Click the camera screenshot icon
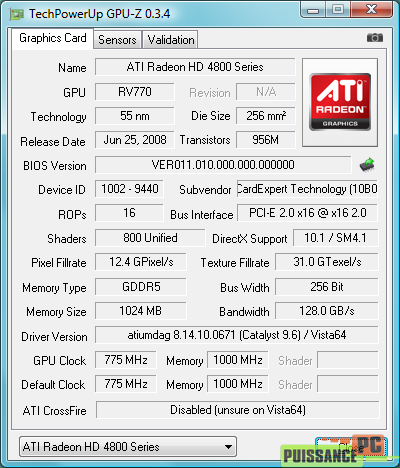Viewport: 400px width, 468px height. click(375, 38)
